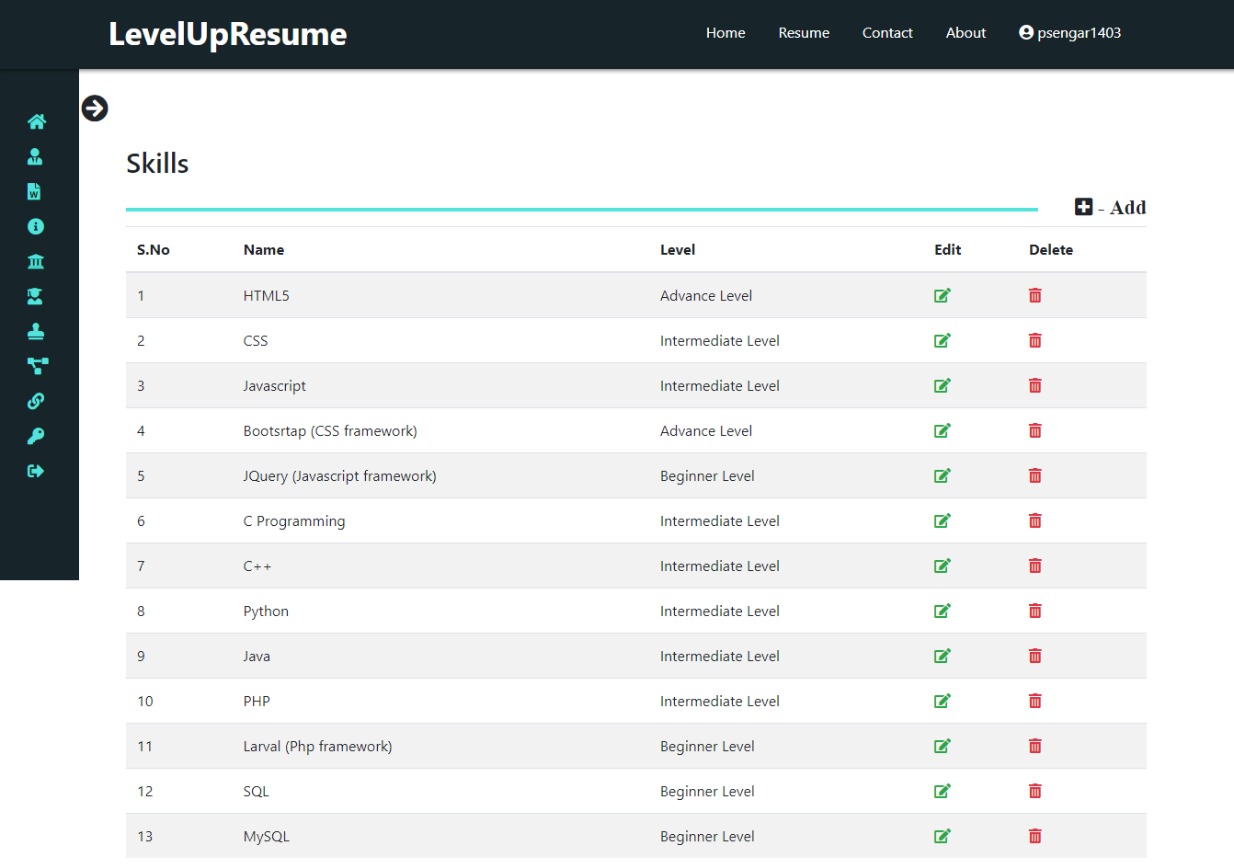
Task: Edit the PHP skill in row 10
Action: (x=942, y=700)
